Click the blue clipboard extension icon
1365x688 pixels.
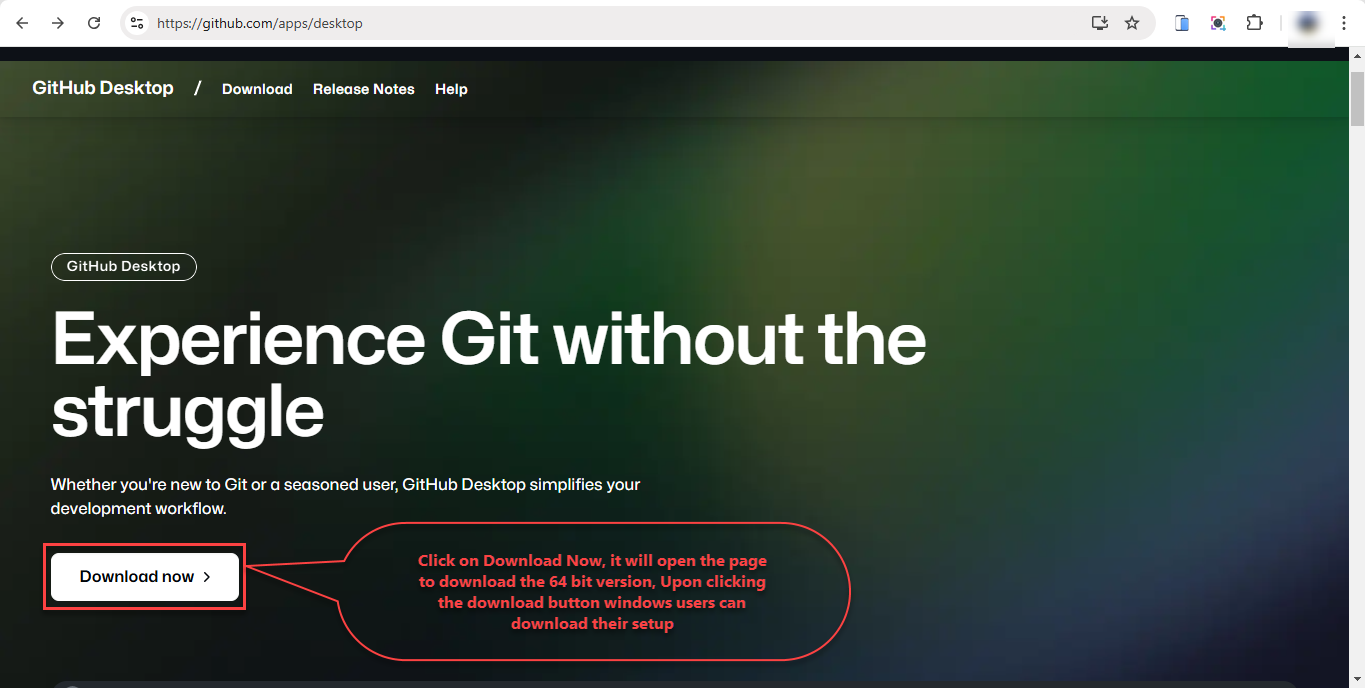click(x=1181, y=22)
